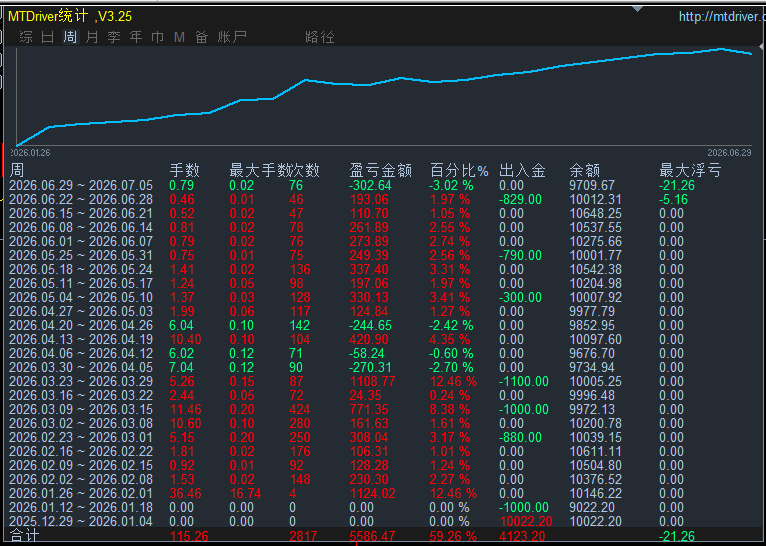766x546 pixels.
Task: Open the 路径 path tab
Action: point(320,37)
